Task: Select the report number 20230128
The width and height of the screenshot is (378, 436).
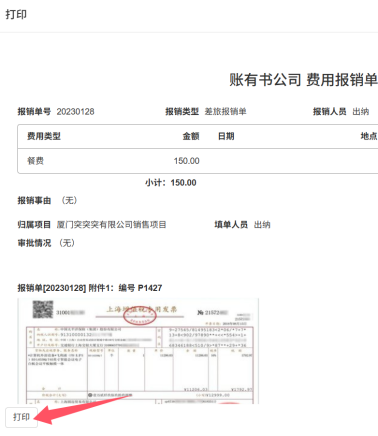Action: [x=75, y=111]
